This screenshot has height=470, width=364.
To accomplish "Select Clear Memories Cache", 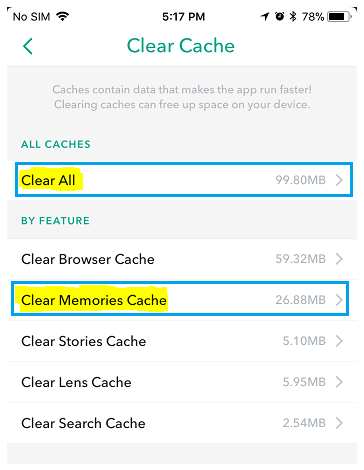I will click(180, 299).
